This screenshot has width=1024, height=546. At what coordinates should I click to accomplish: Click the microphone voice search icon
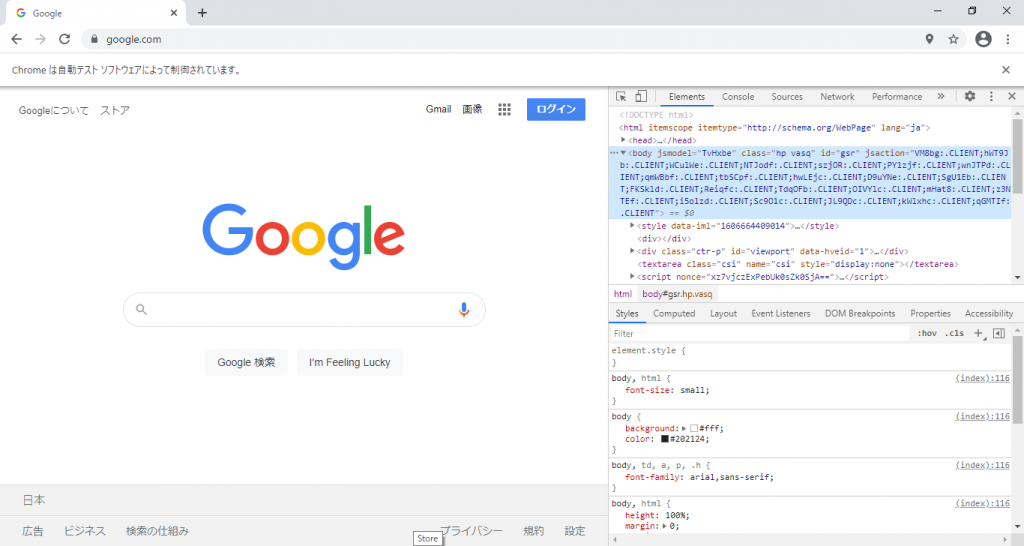click(x=464, y=310)
